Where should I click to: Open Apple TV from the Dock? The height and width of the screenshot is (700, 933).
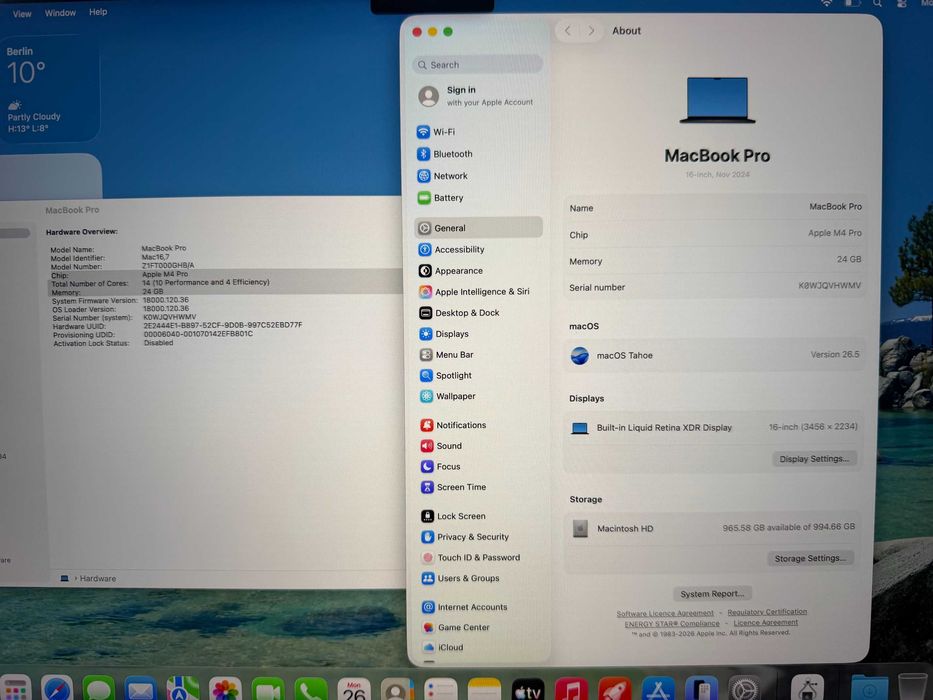[528, 689]
